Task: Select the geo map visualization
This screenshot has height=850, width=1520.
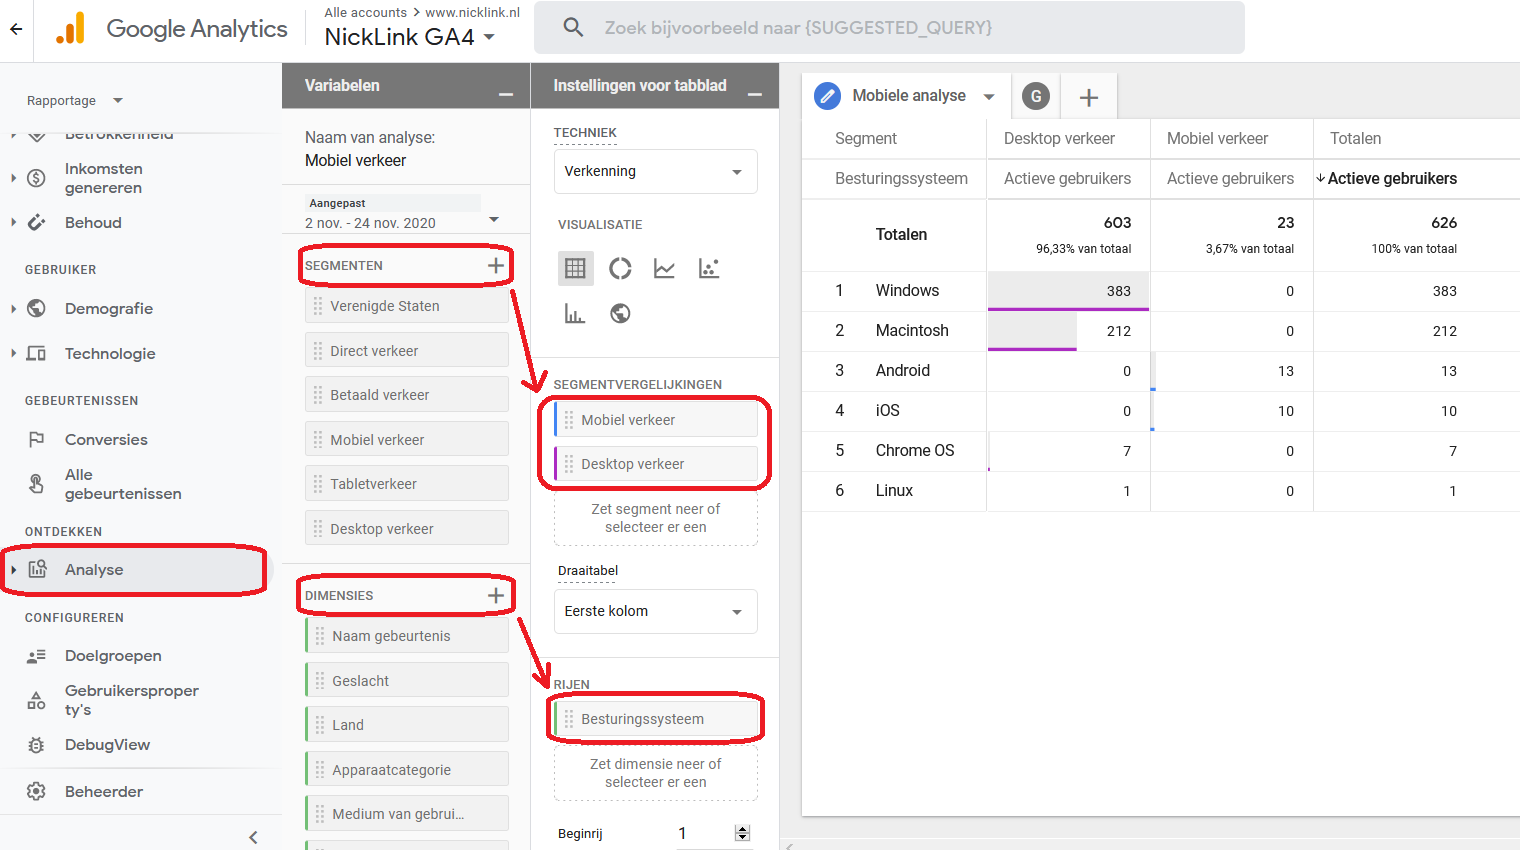Action: [620, 314]
